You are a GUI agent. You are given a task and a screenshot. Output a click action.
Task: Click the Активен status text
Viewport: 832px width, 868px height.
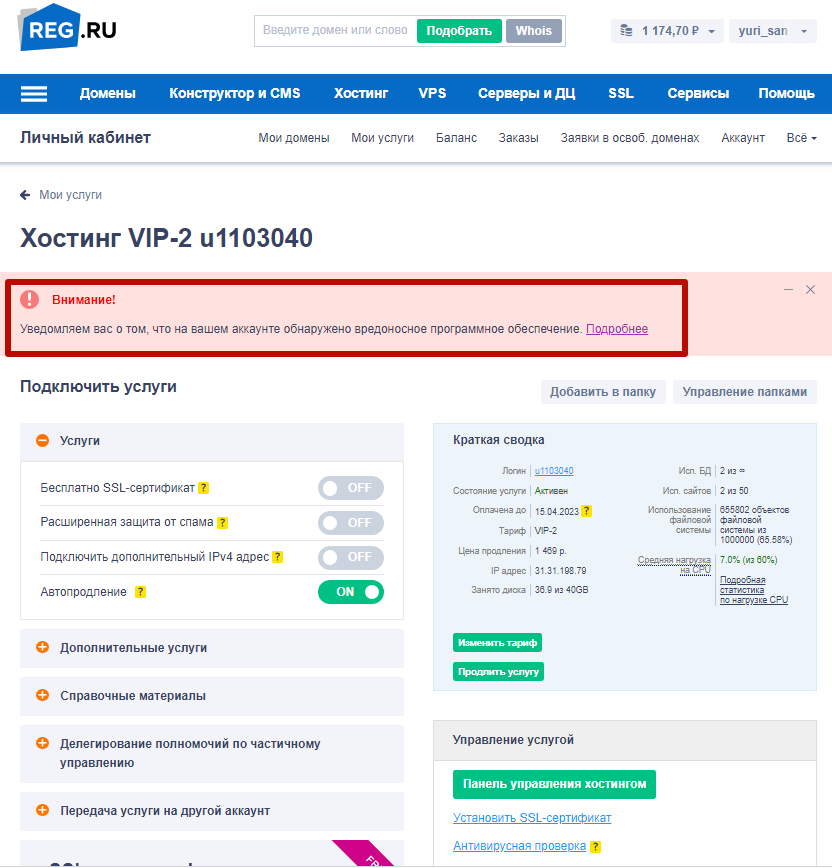coord(551,491)
